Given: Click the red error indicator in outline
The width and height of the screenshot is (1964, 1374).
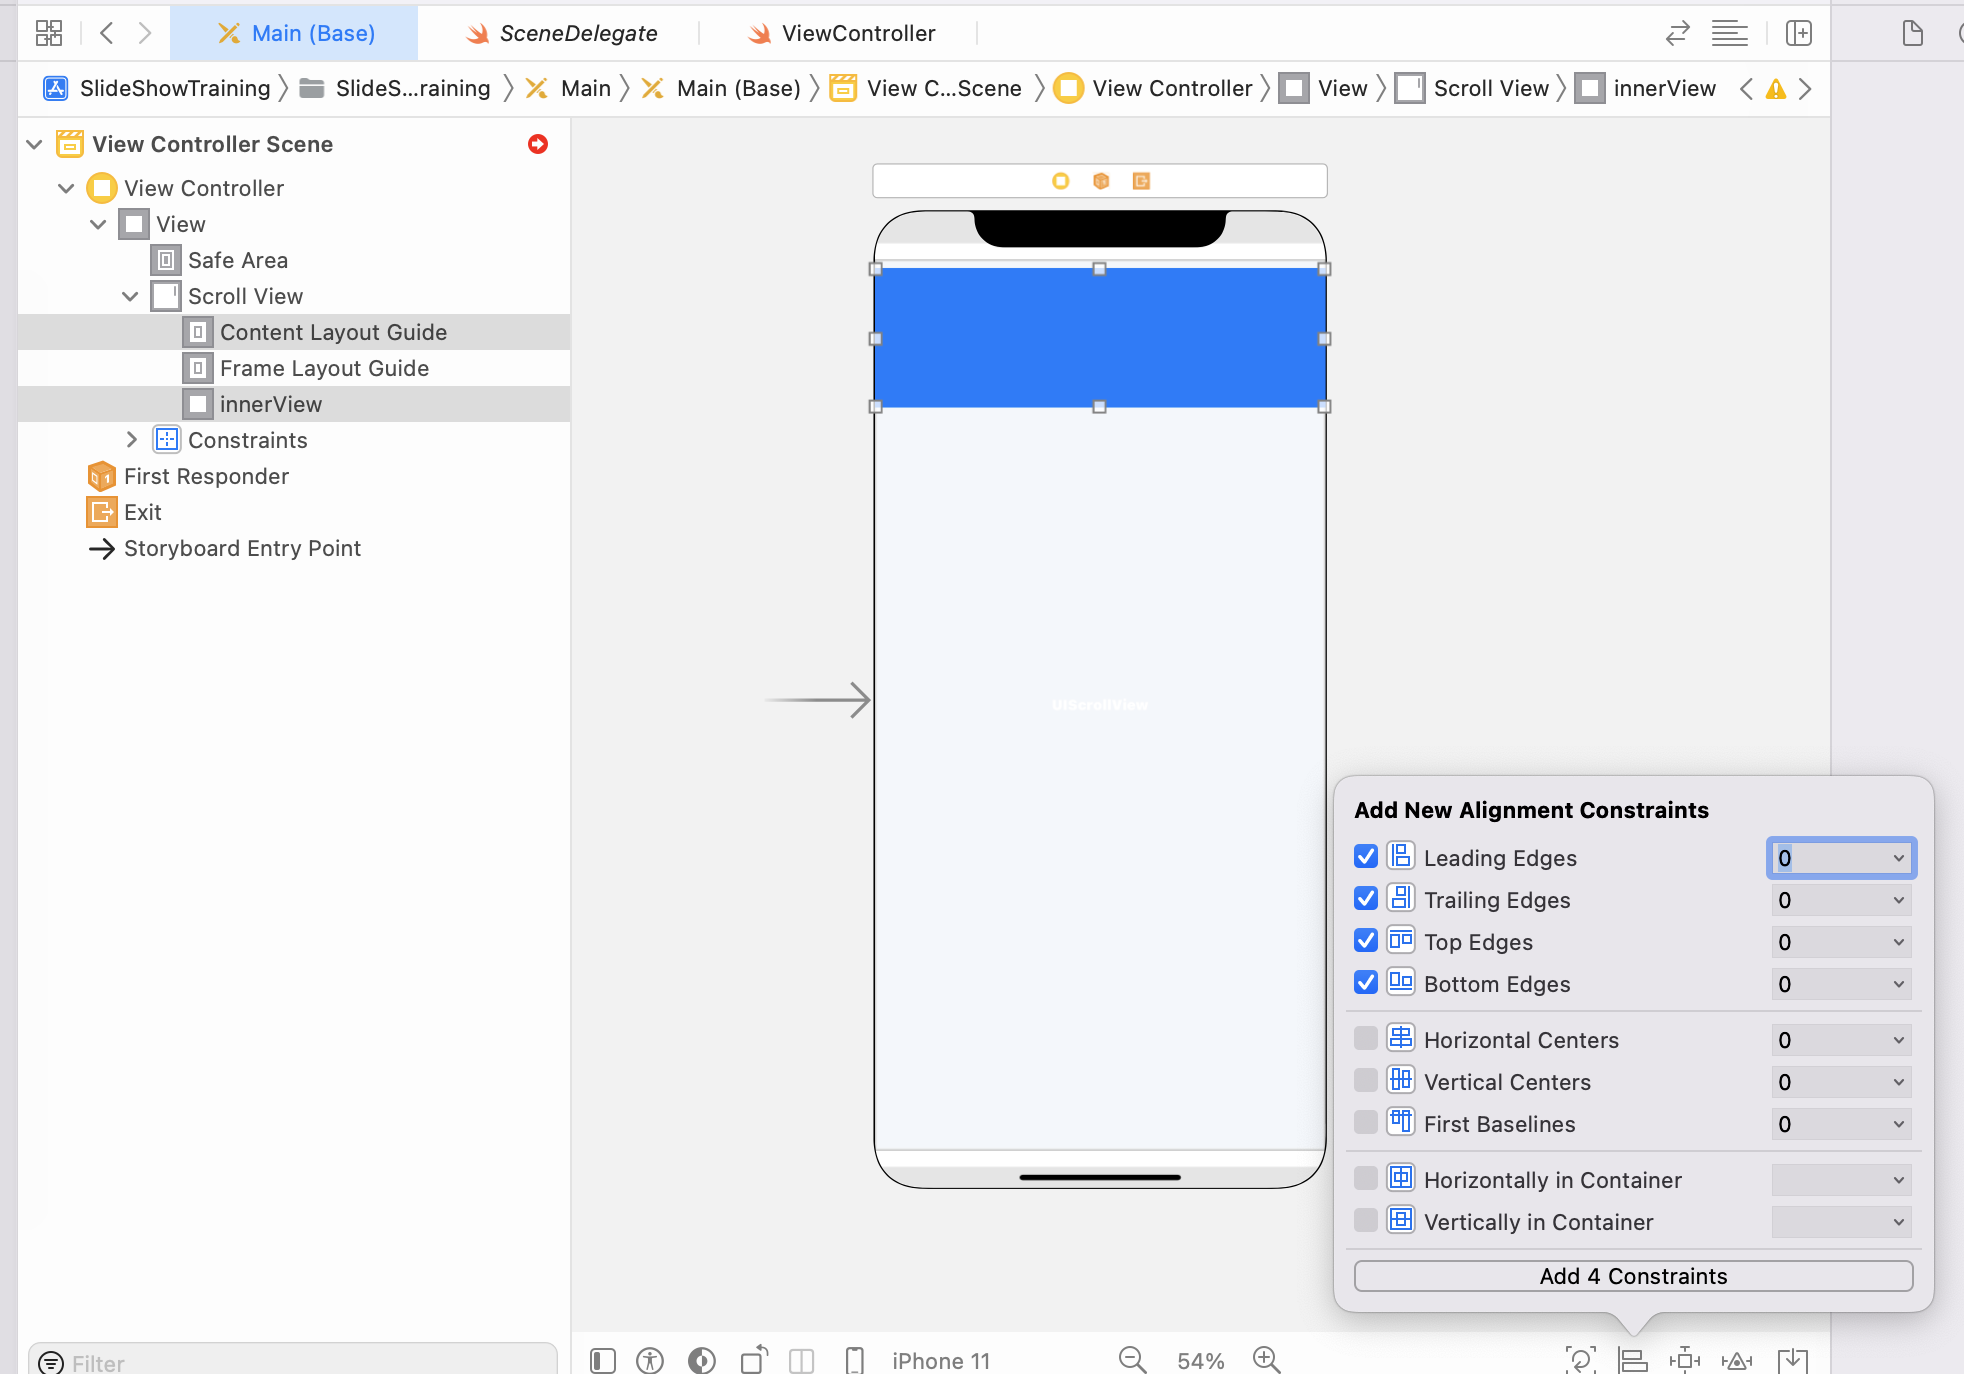Looking at the screenshot, I should tap(538, 144).
